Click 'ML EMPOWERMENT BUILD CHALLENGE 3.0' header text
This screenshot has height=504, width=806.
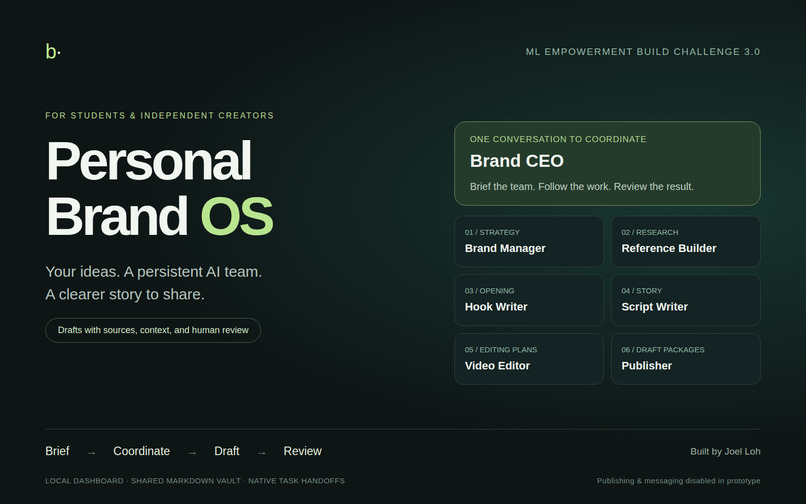643,51
